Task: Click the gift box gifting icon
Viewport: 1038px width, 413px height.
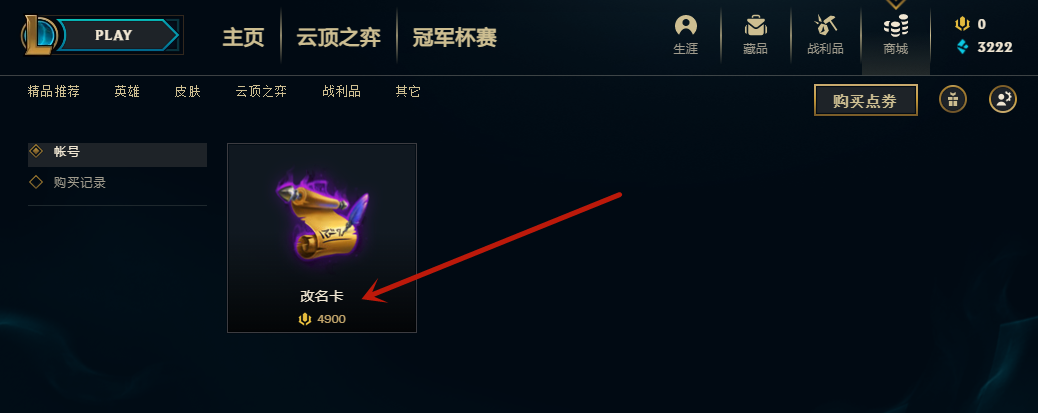Action: click(x=953, y=100)
